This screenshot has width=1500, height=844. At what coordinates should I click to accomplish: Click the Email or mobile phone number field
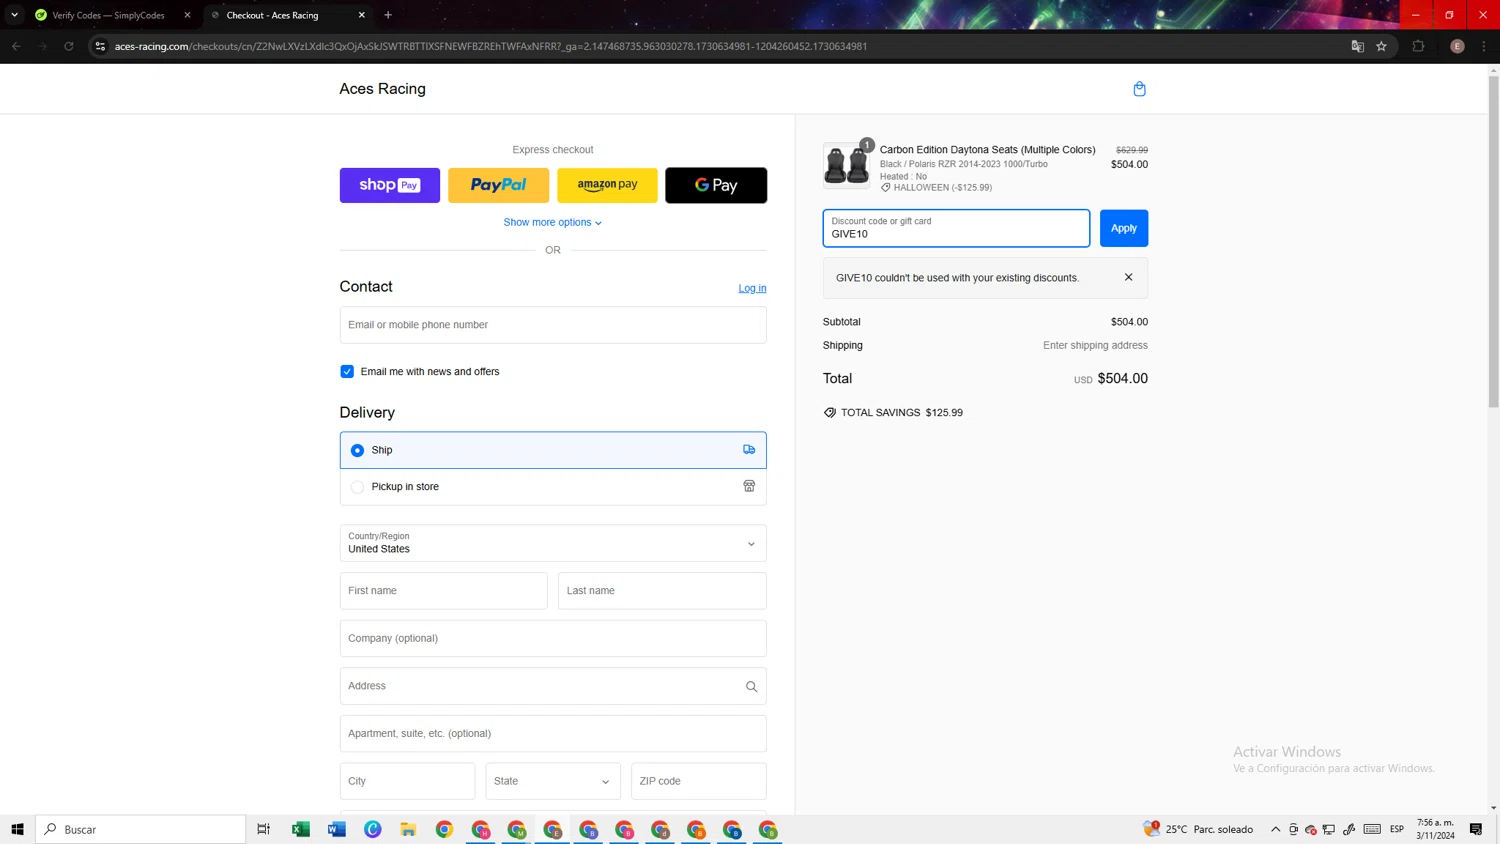tap(552, 325)
